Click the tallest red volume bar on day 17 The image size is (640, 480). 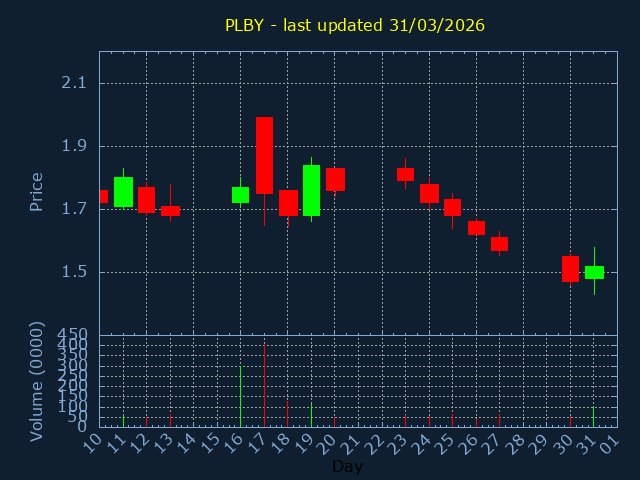pos(264,385)
